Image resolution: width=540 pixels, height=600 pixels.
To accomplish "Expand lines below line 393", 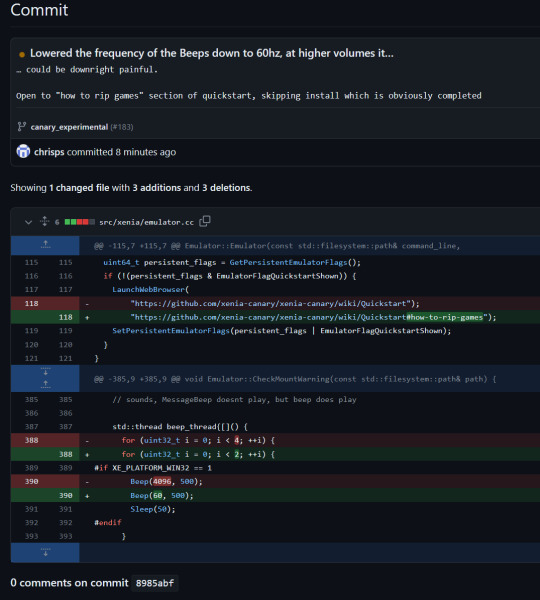I will coord(45,552).
